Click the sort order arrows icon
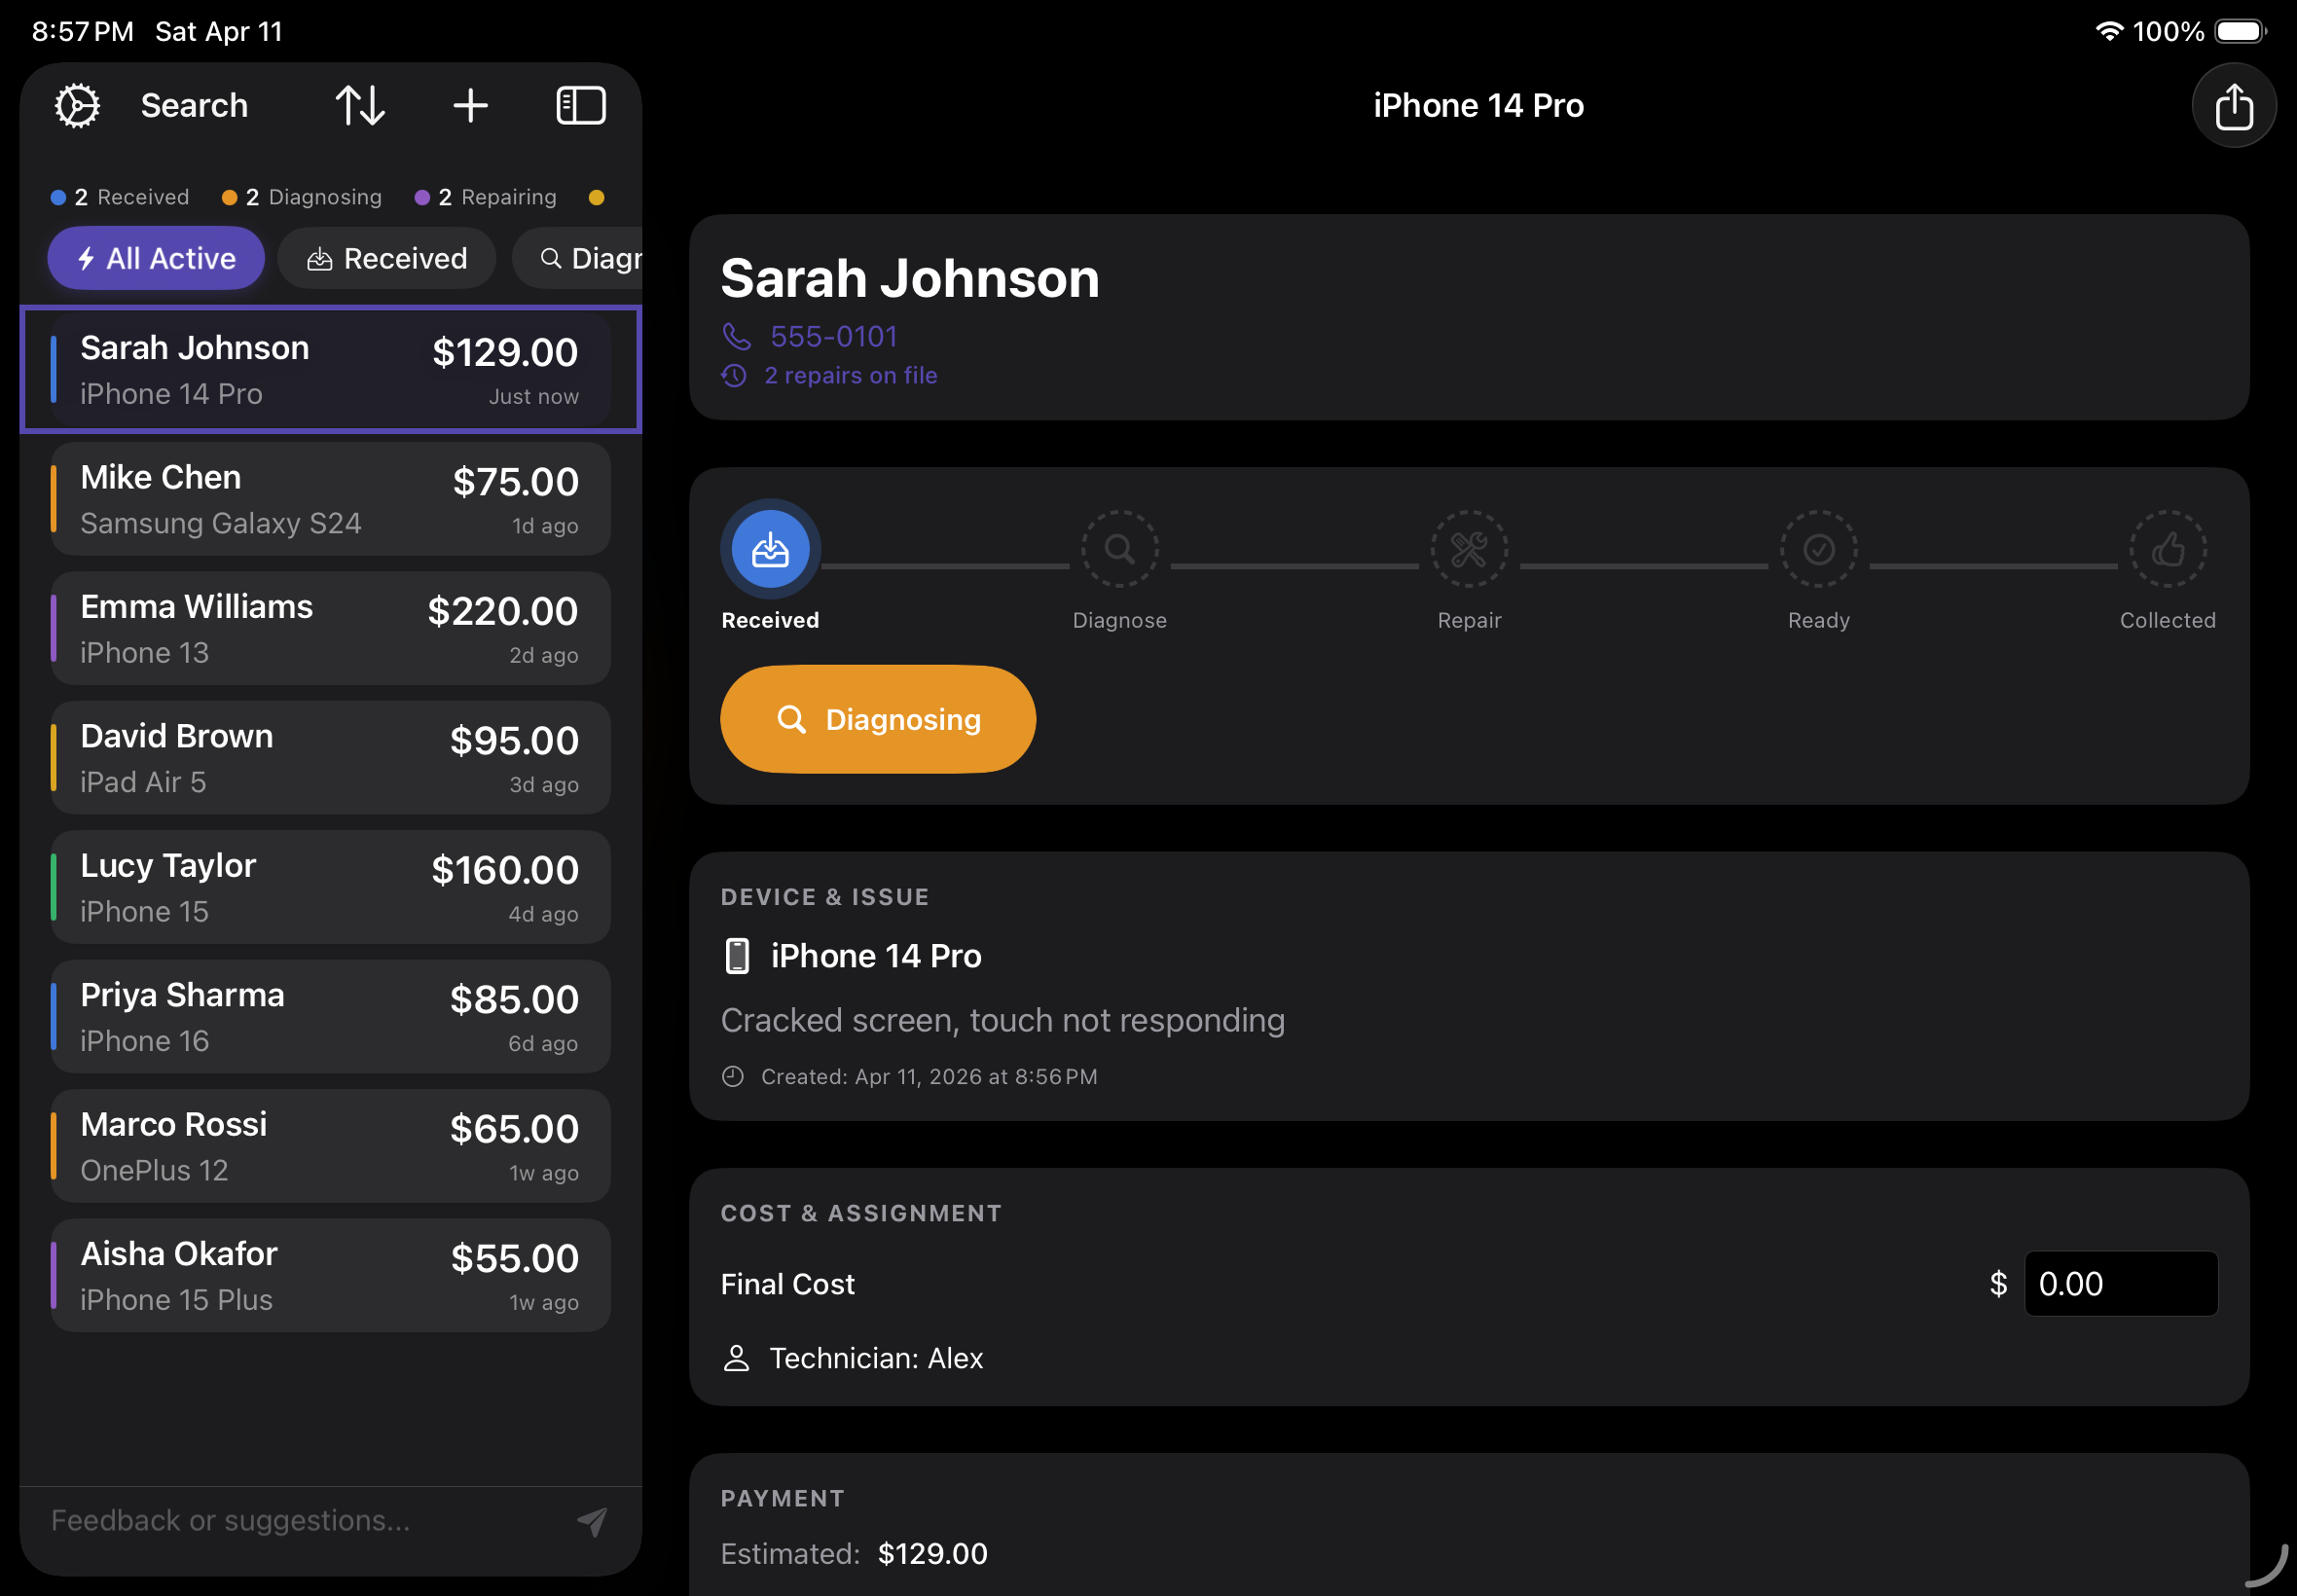The image size is (2297, 1596). pyautogui.click(x=361, y=104)
